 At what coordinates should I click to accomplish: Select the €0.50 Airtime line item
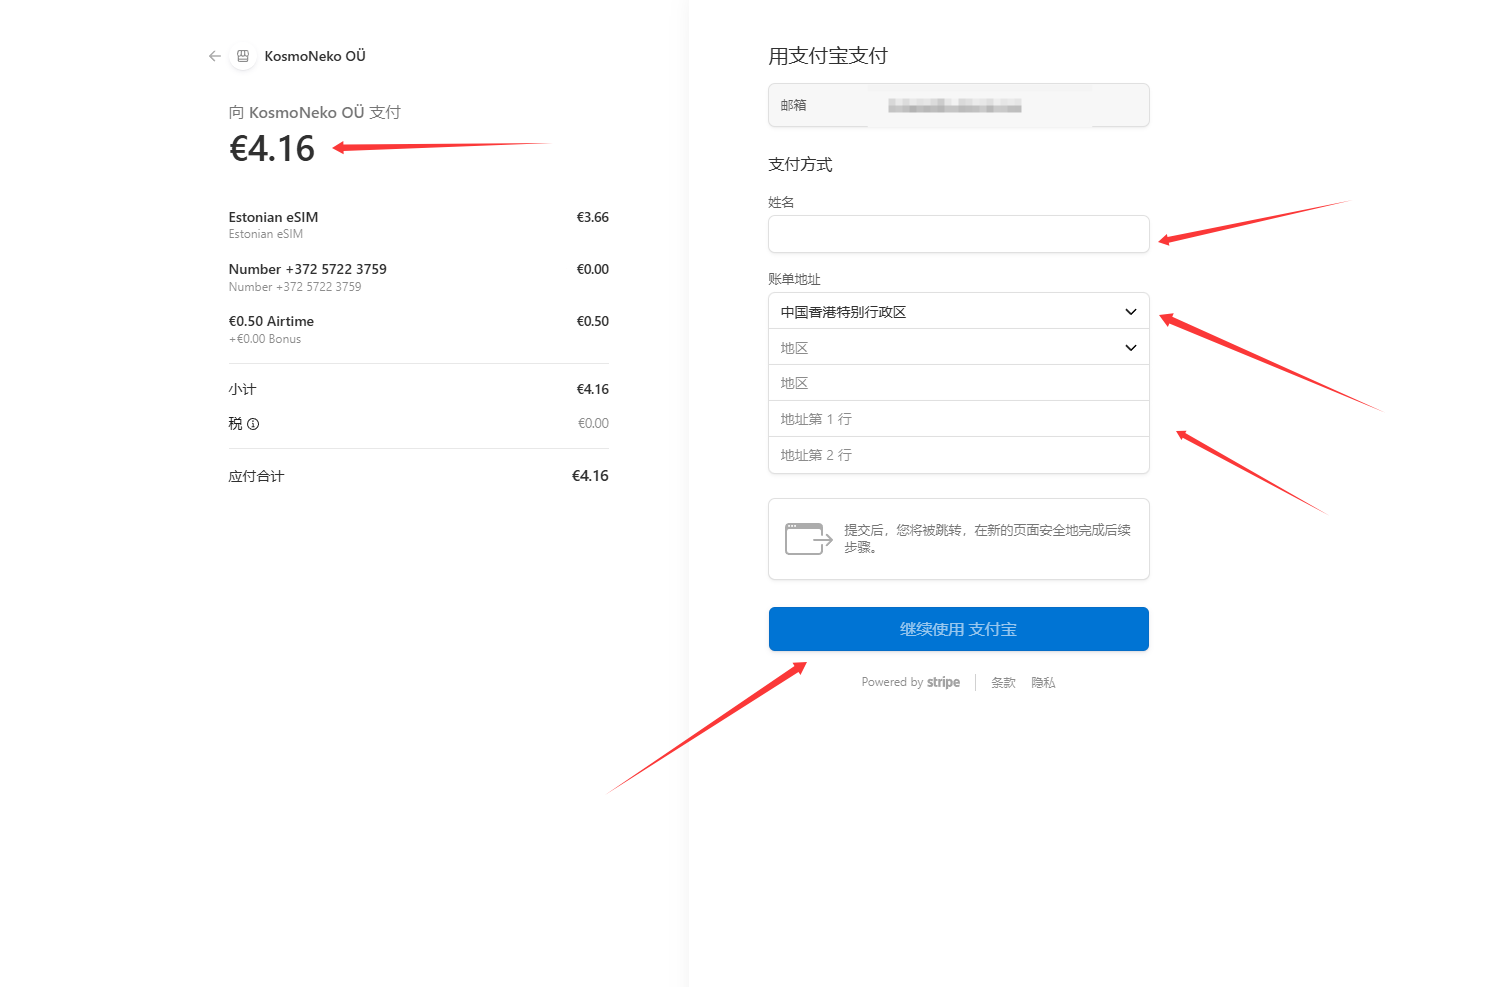tap(271, 321)
